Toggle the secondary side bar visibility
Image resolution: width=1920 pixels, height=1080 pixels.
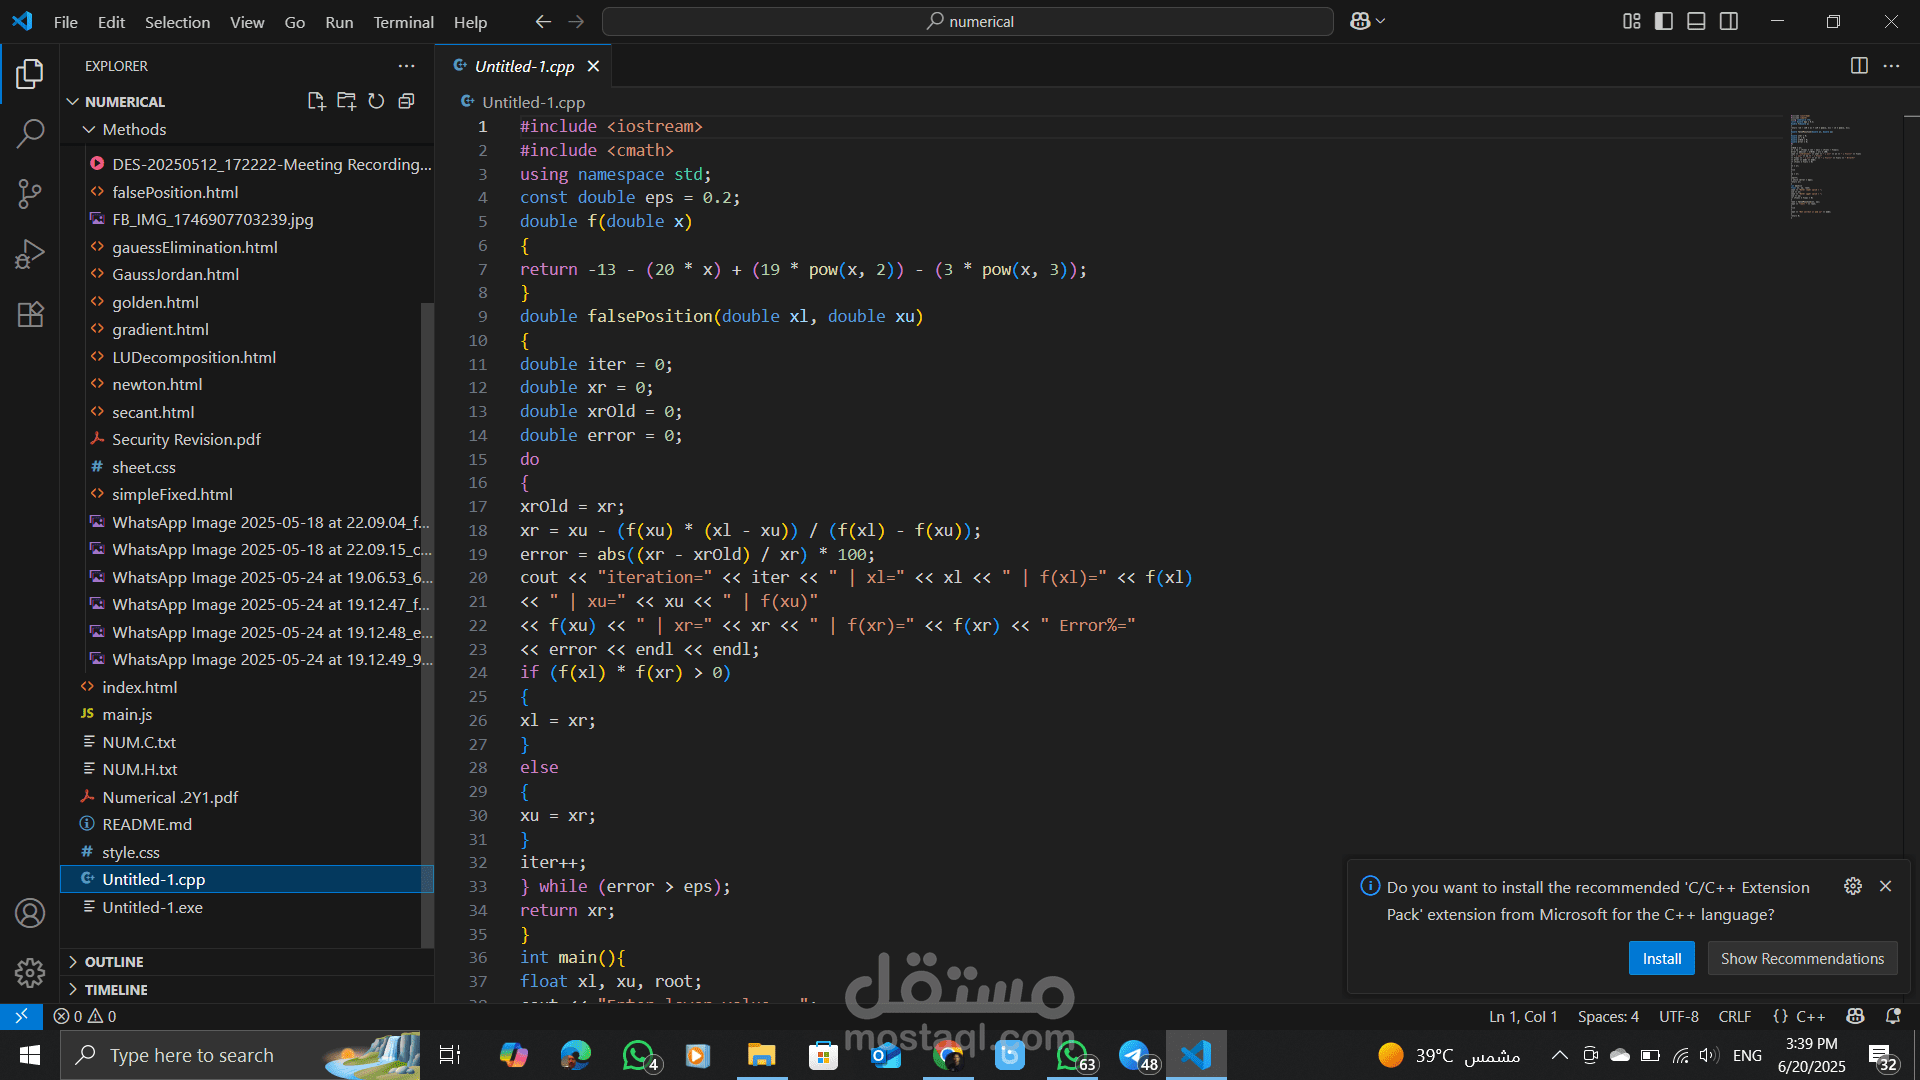[1729, 21]
